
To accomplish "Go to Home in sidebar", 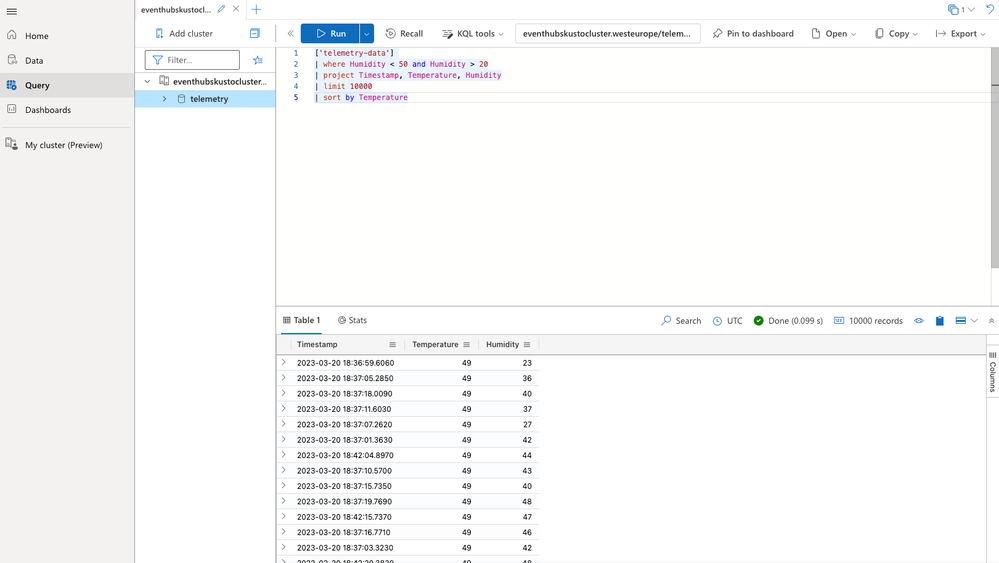I will [x=36, y=36].
